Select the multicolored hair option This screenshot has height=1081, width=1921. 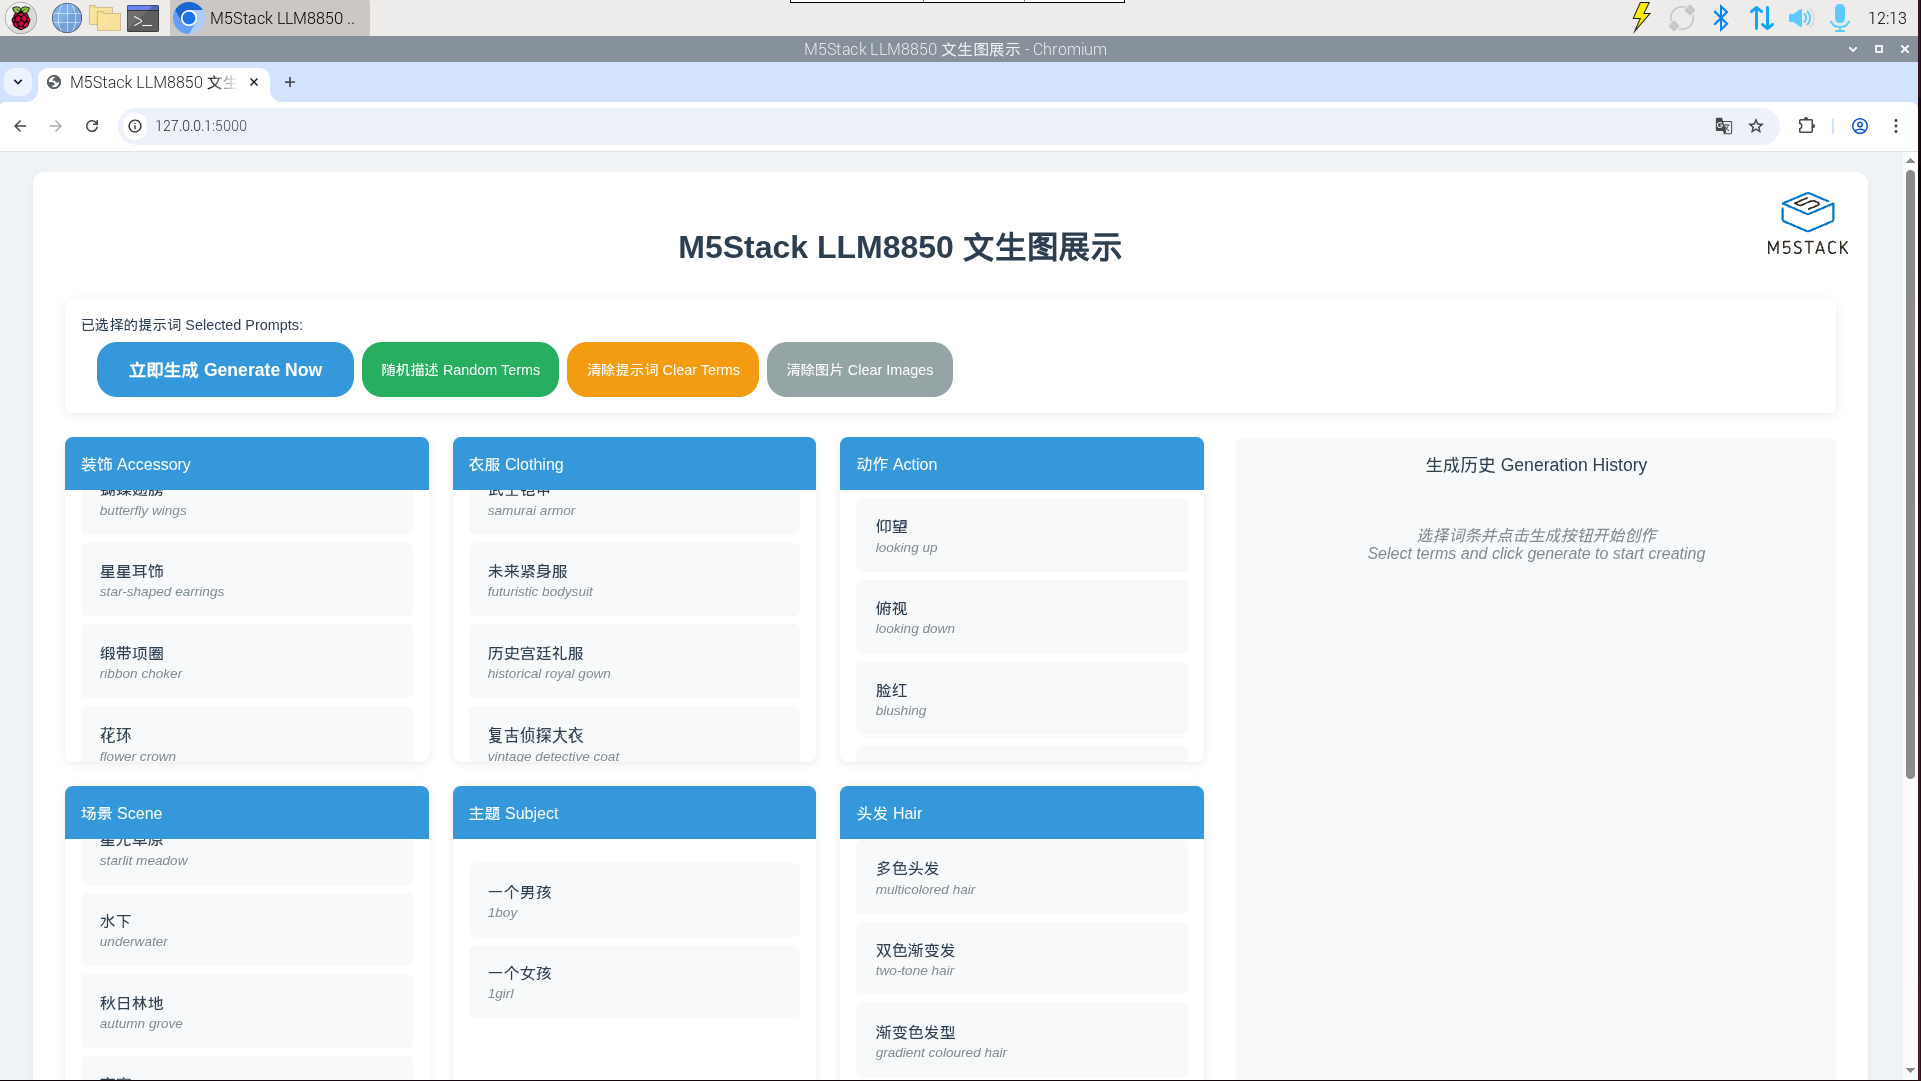[x=1022, y=878]
